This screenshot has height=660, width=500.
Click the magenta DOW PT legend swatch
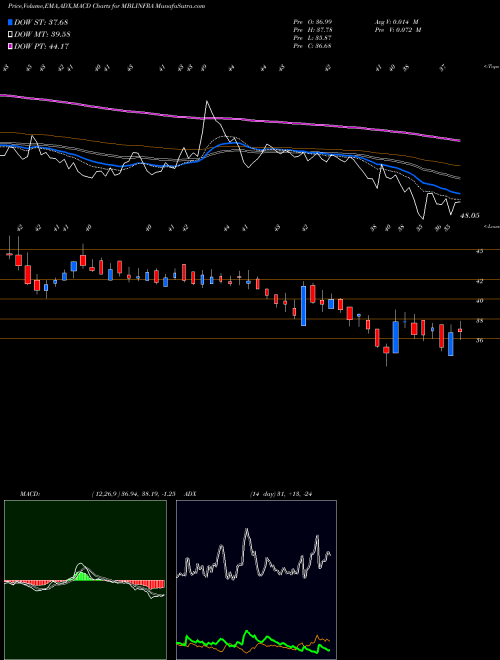coord(11,47)
